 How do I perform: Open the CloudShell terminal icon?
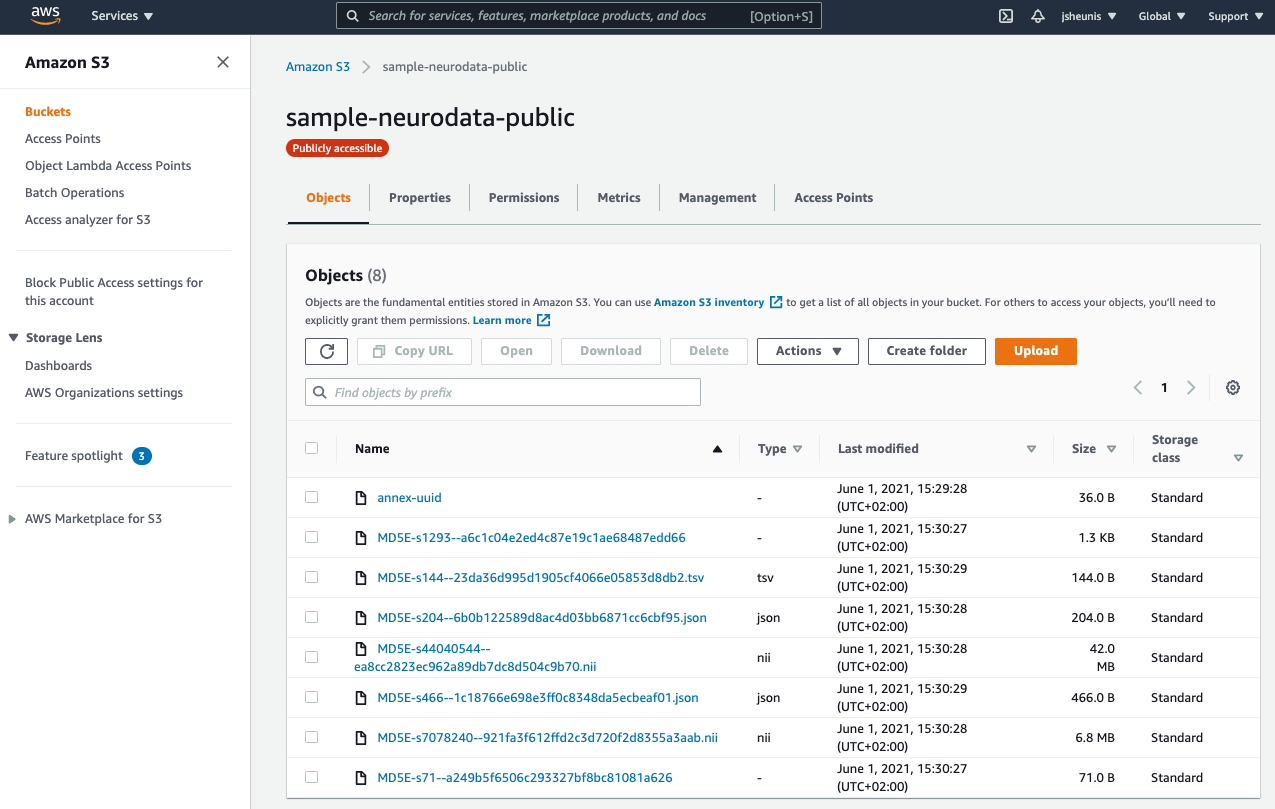(x=1005, y=16)
